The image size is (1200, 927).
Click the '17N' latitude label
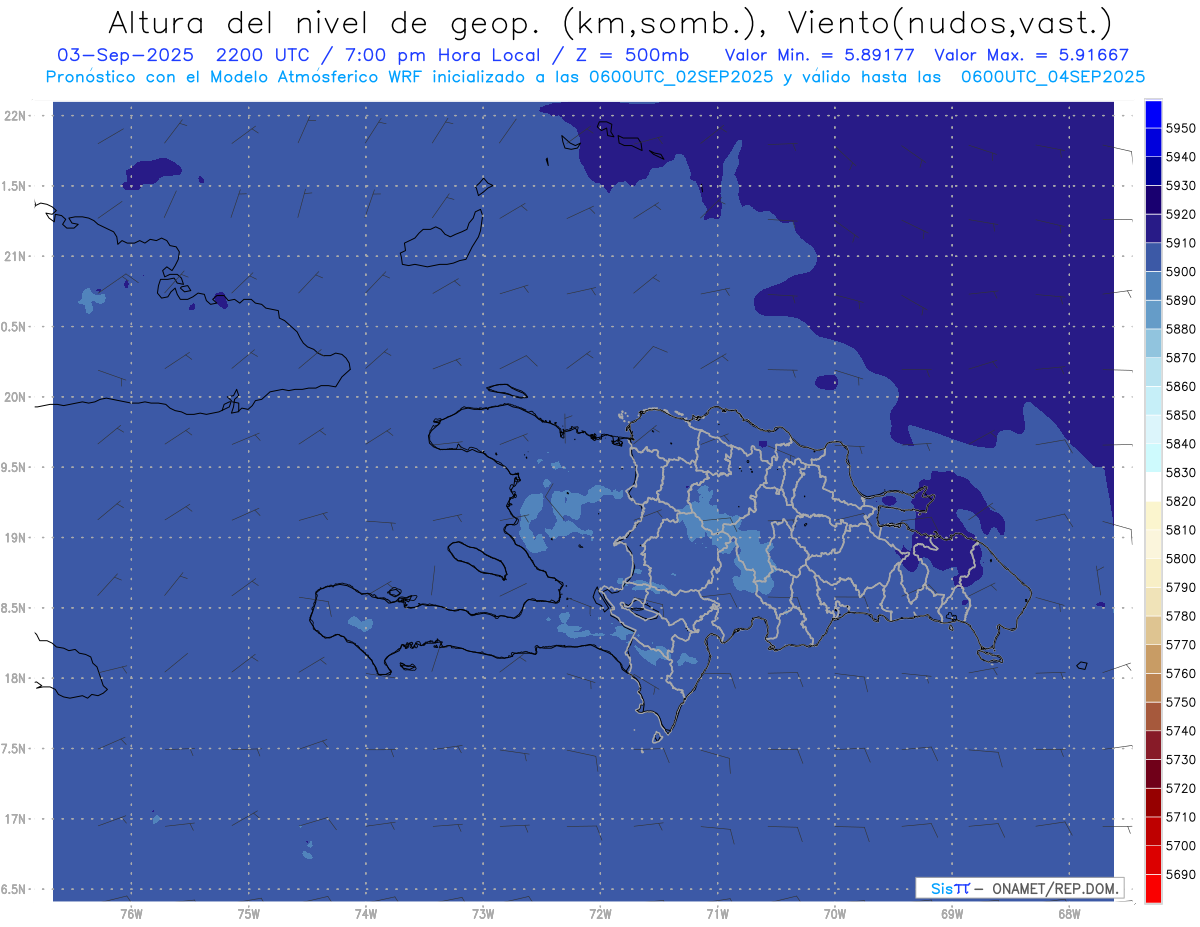coord(16,819)
